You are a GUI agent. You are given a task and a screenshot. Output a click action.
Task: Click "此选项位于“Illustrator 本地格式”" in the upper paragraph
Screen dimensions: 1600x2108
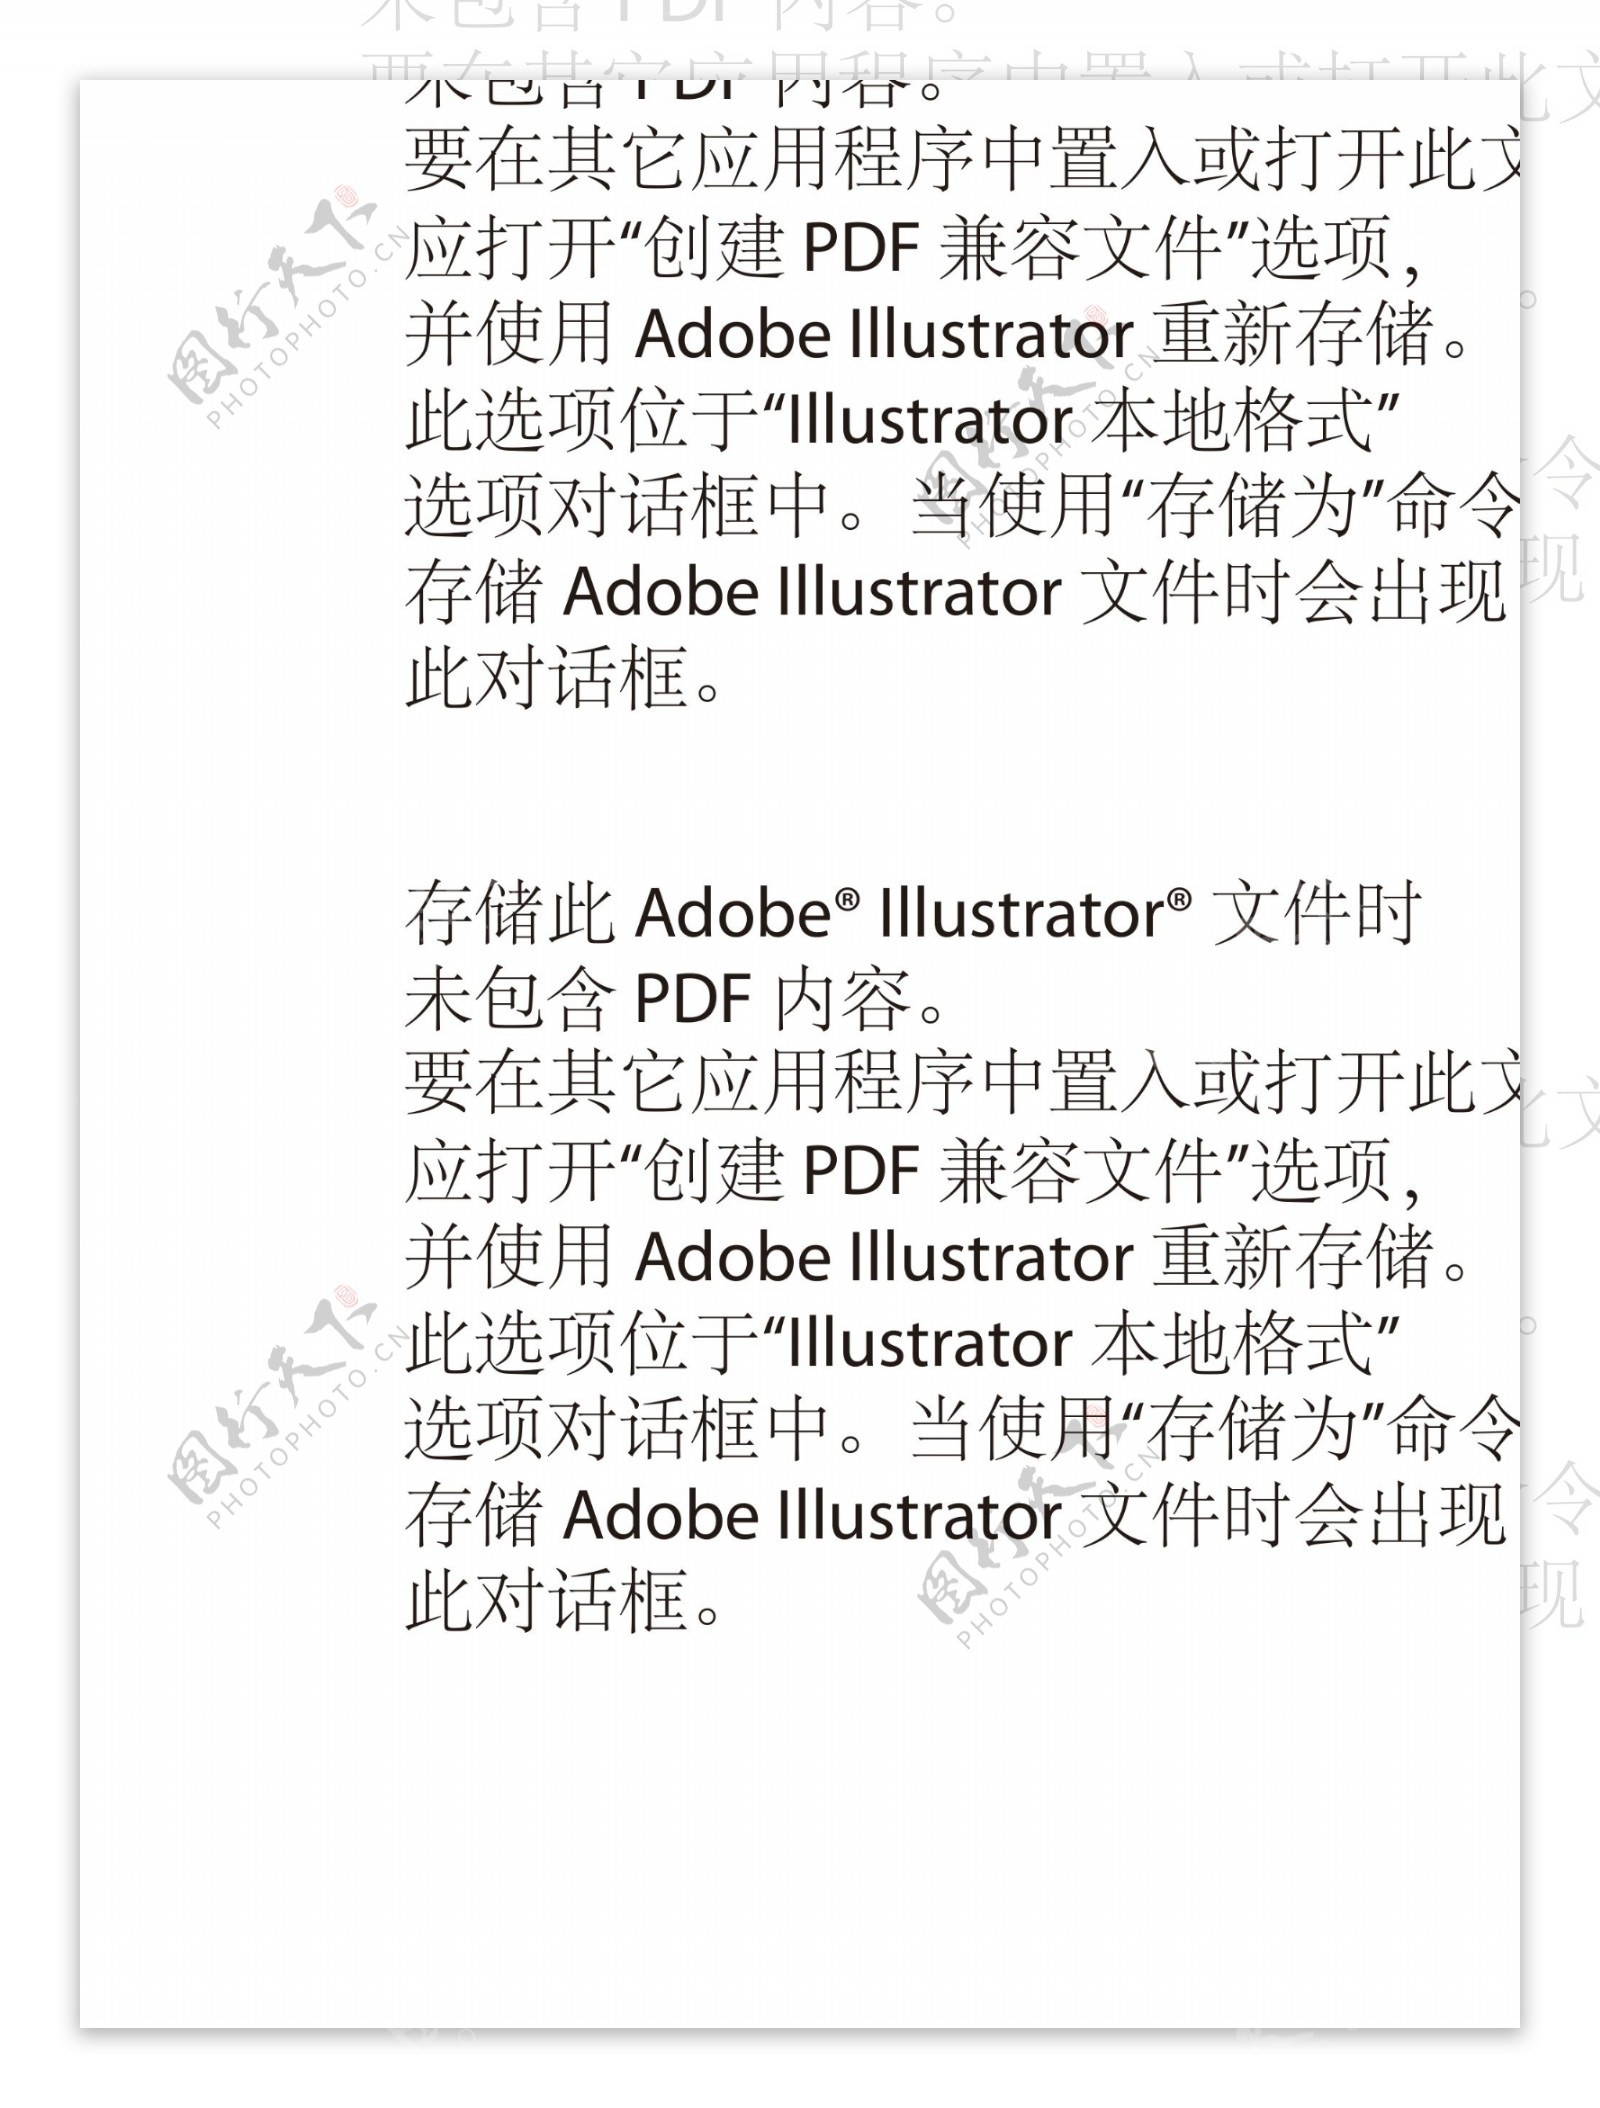pos(902,419)
